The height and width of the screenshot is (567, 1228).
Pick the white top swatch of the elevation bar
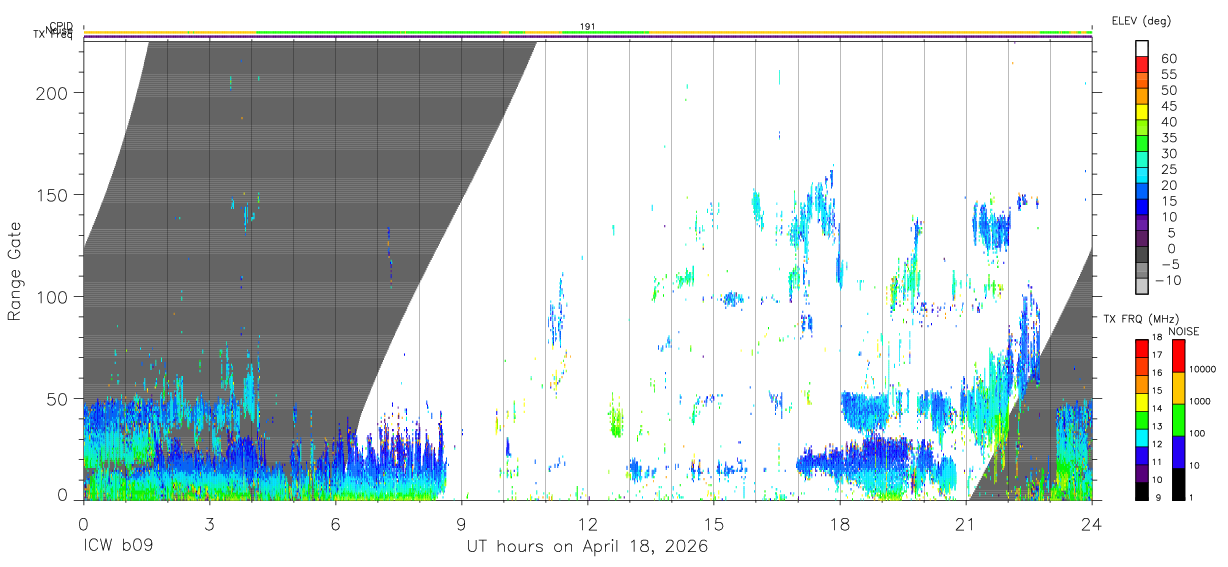click(1143, 50)
